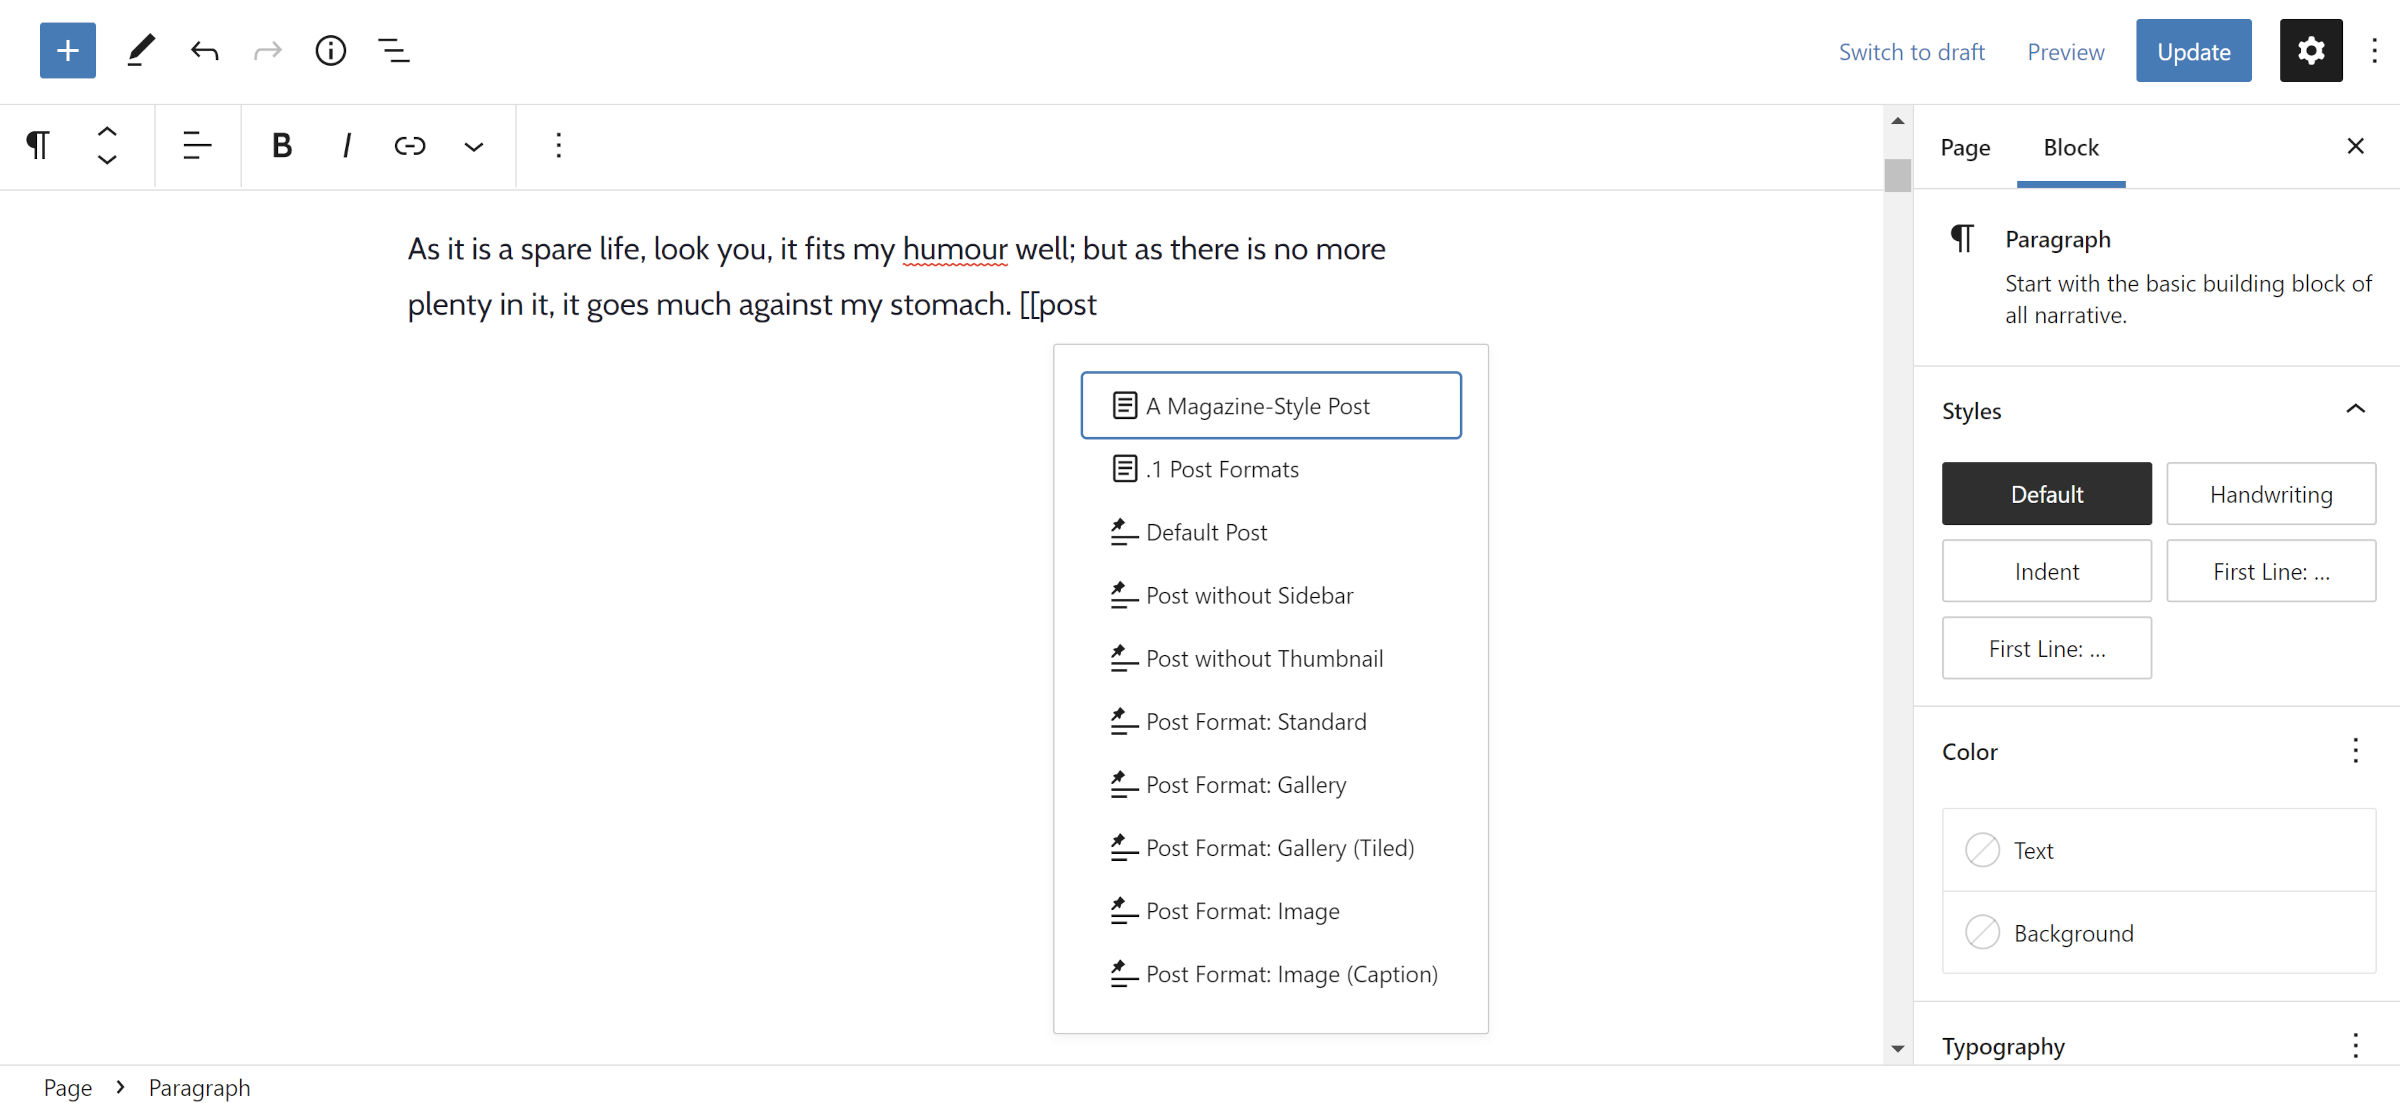Click the paragraph block type icon
2400x1103 pixels.
point(38,146)
